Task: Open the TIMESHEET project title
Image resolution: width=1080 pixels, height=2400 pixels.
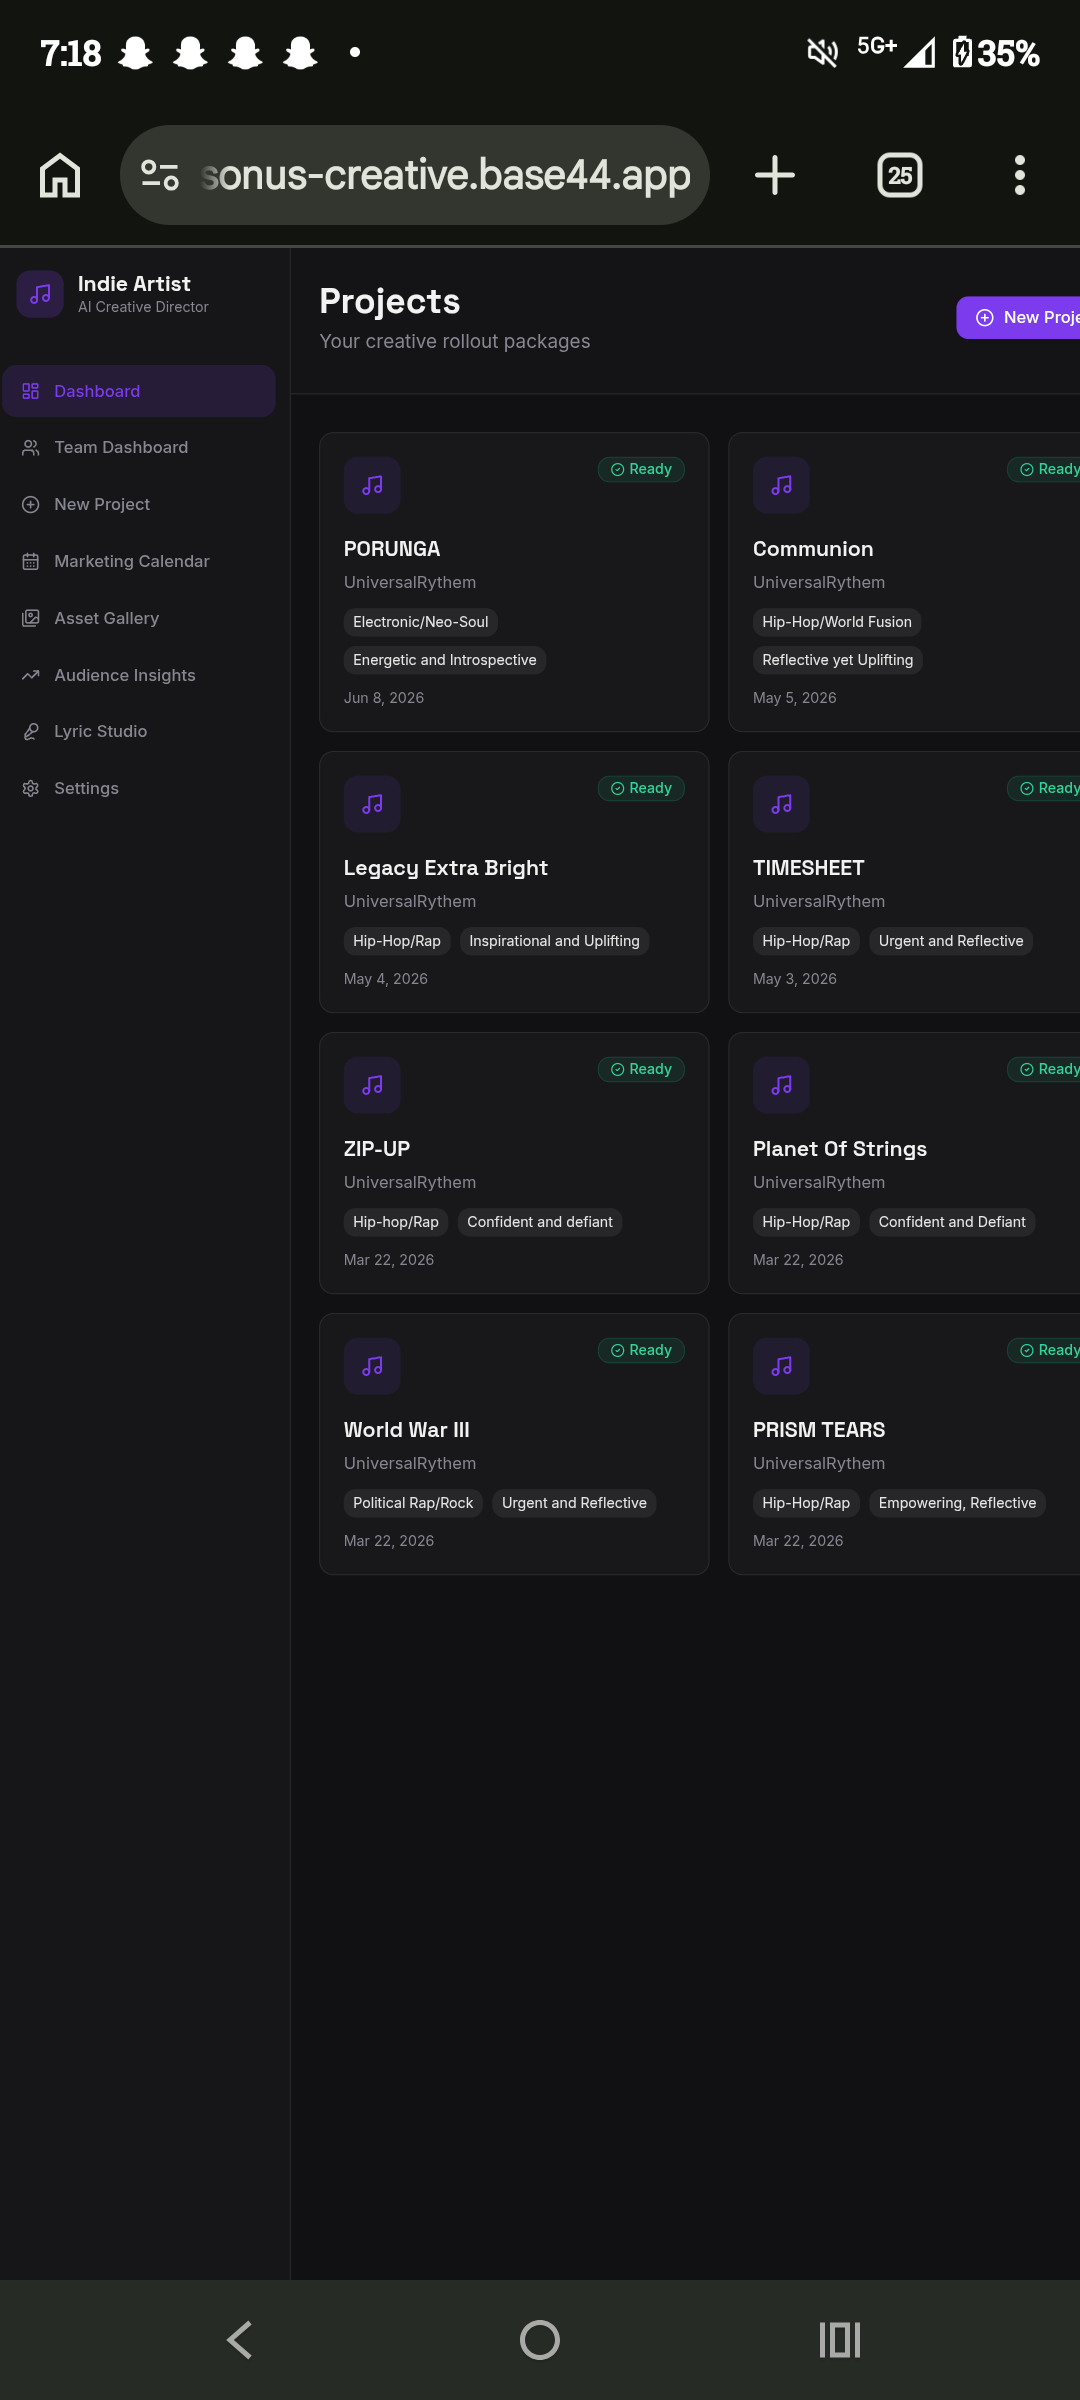Action: [809, 868]
